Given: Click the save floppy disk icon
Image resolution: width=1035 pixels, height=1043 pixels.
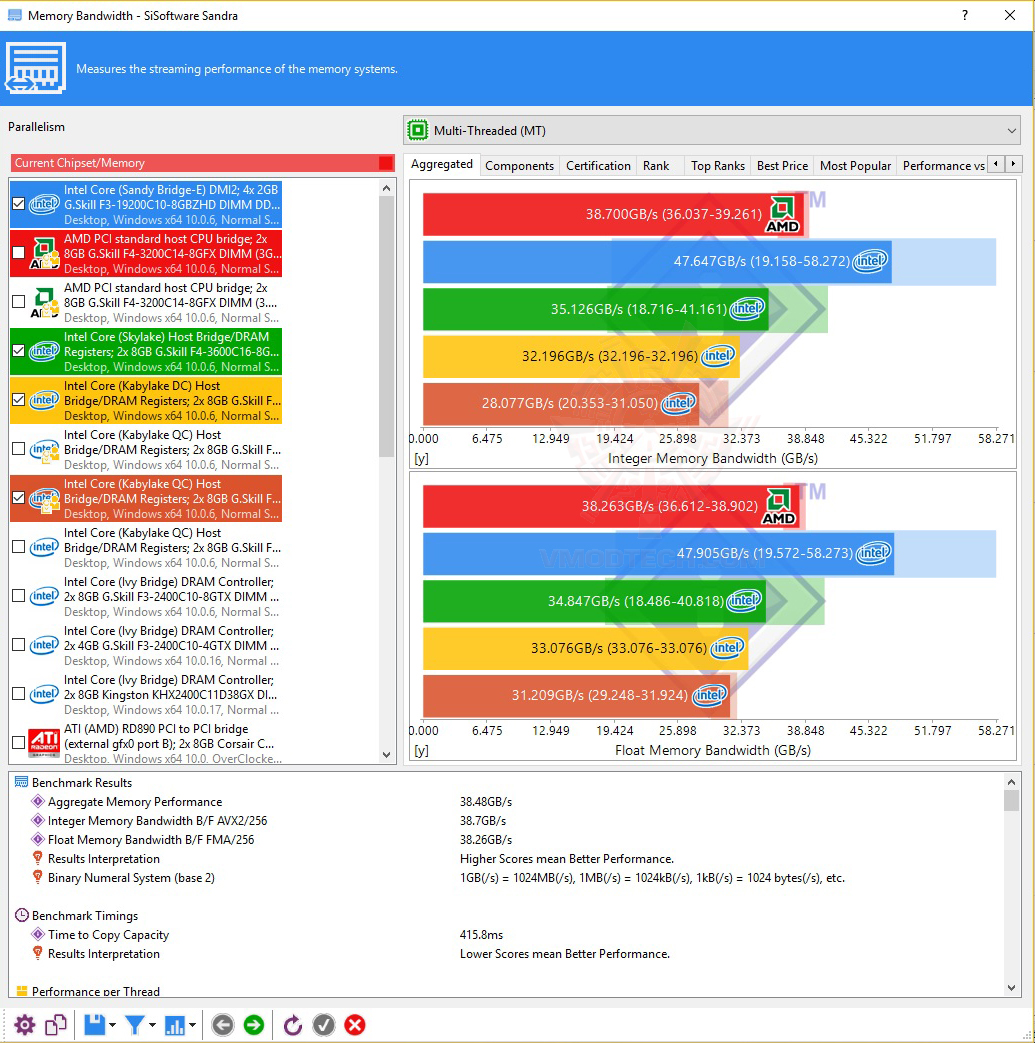Looking at the screenshot, I should pyautogui.click(x=94, y=1025).
